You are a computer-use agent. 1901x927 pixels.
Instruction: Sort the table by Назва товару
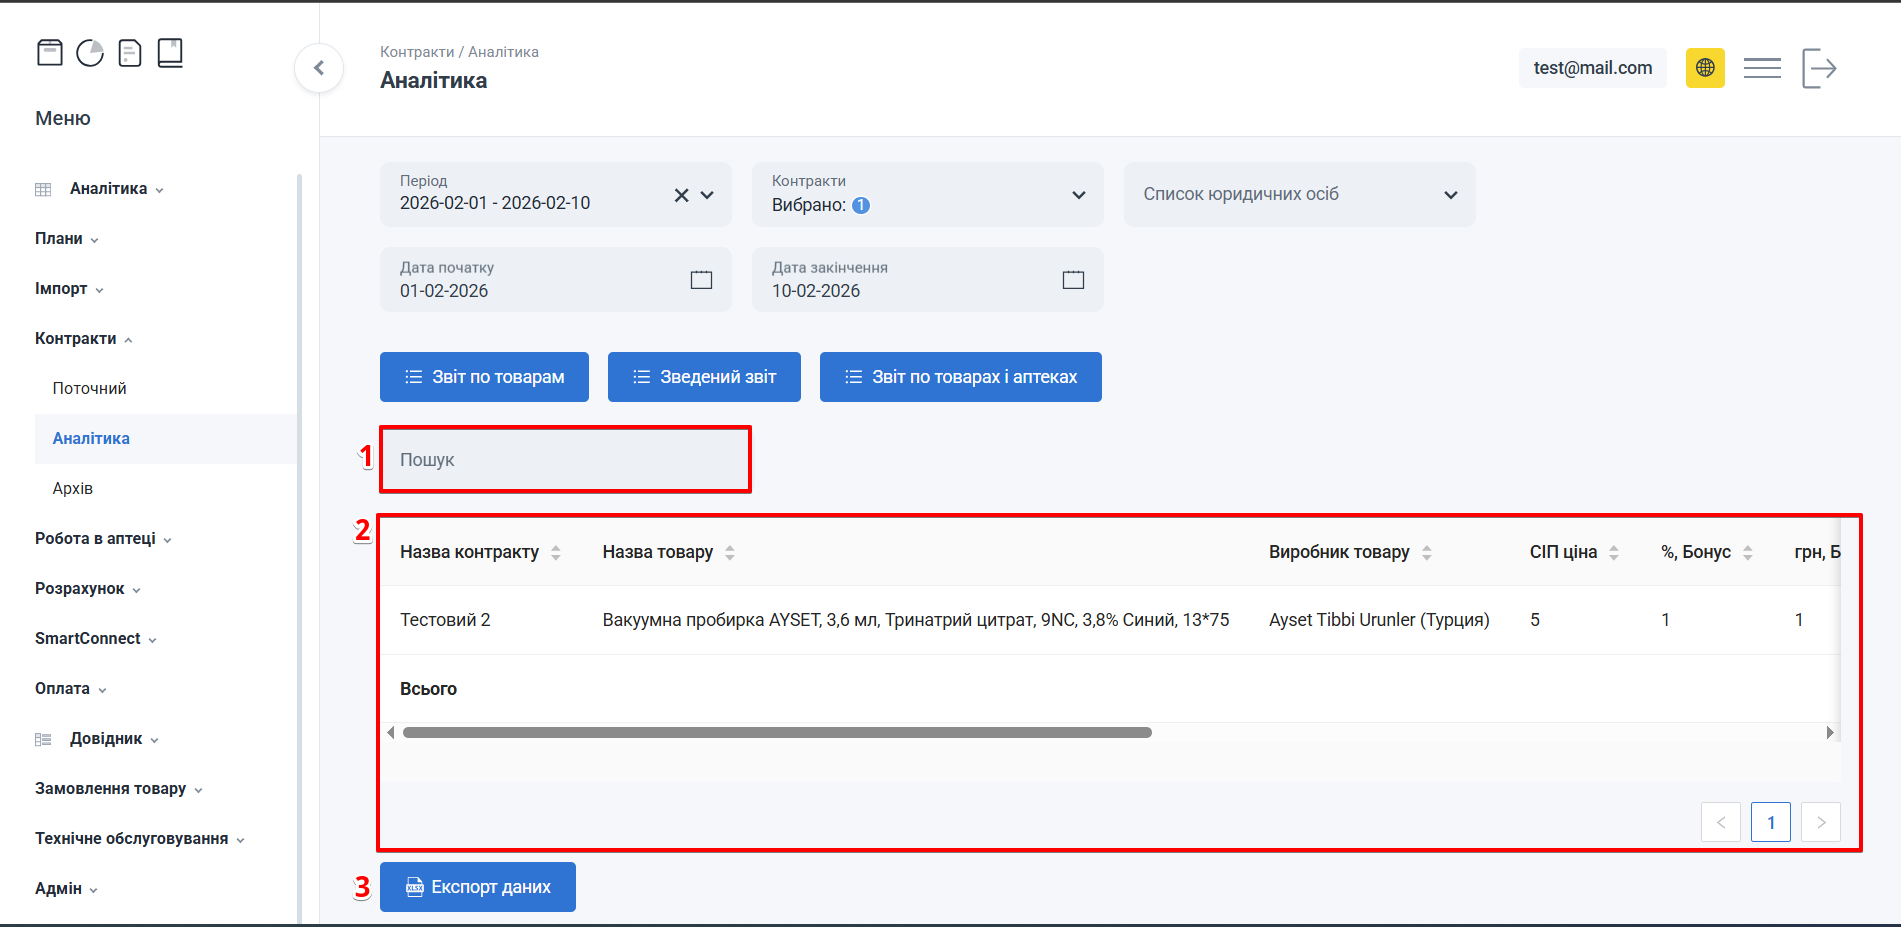730,553
